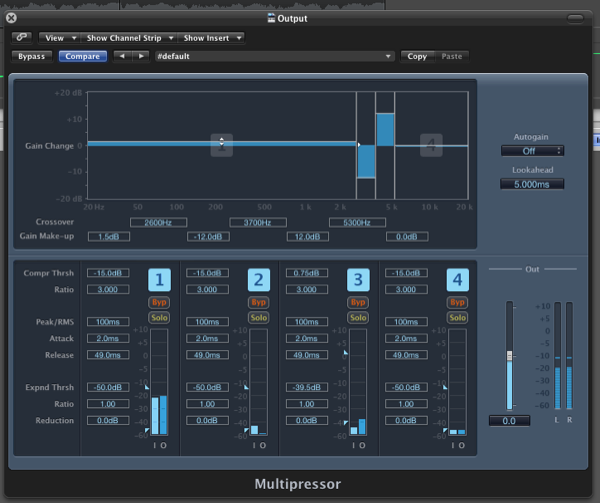Click band 3 compressor threshold triangle marker
The image size is (600, 503).
346,352
